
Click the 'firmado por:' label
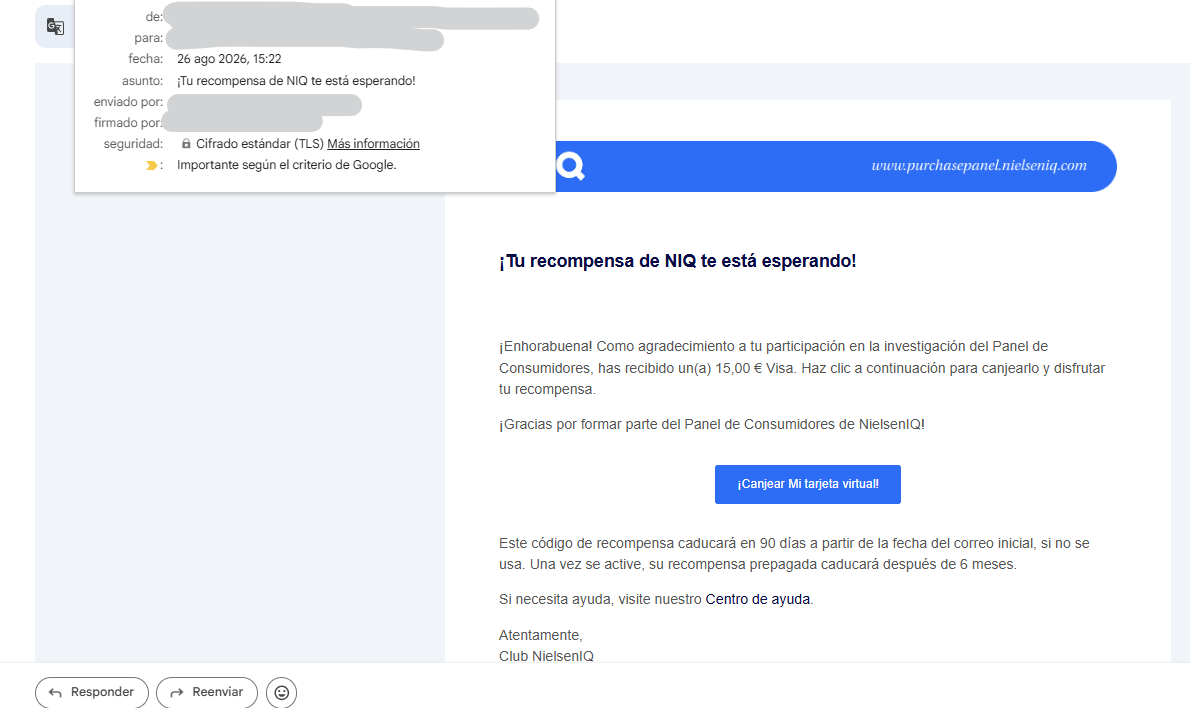(x=128, y=123)
